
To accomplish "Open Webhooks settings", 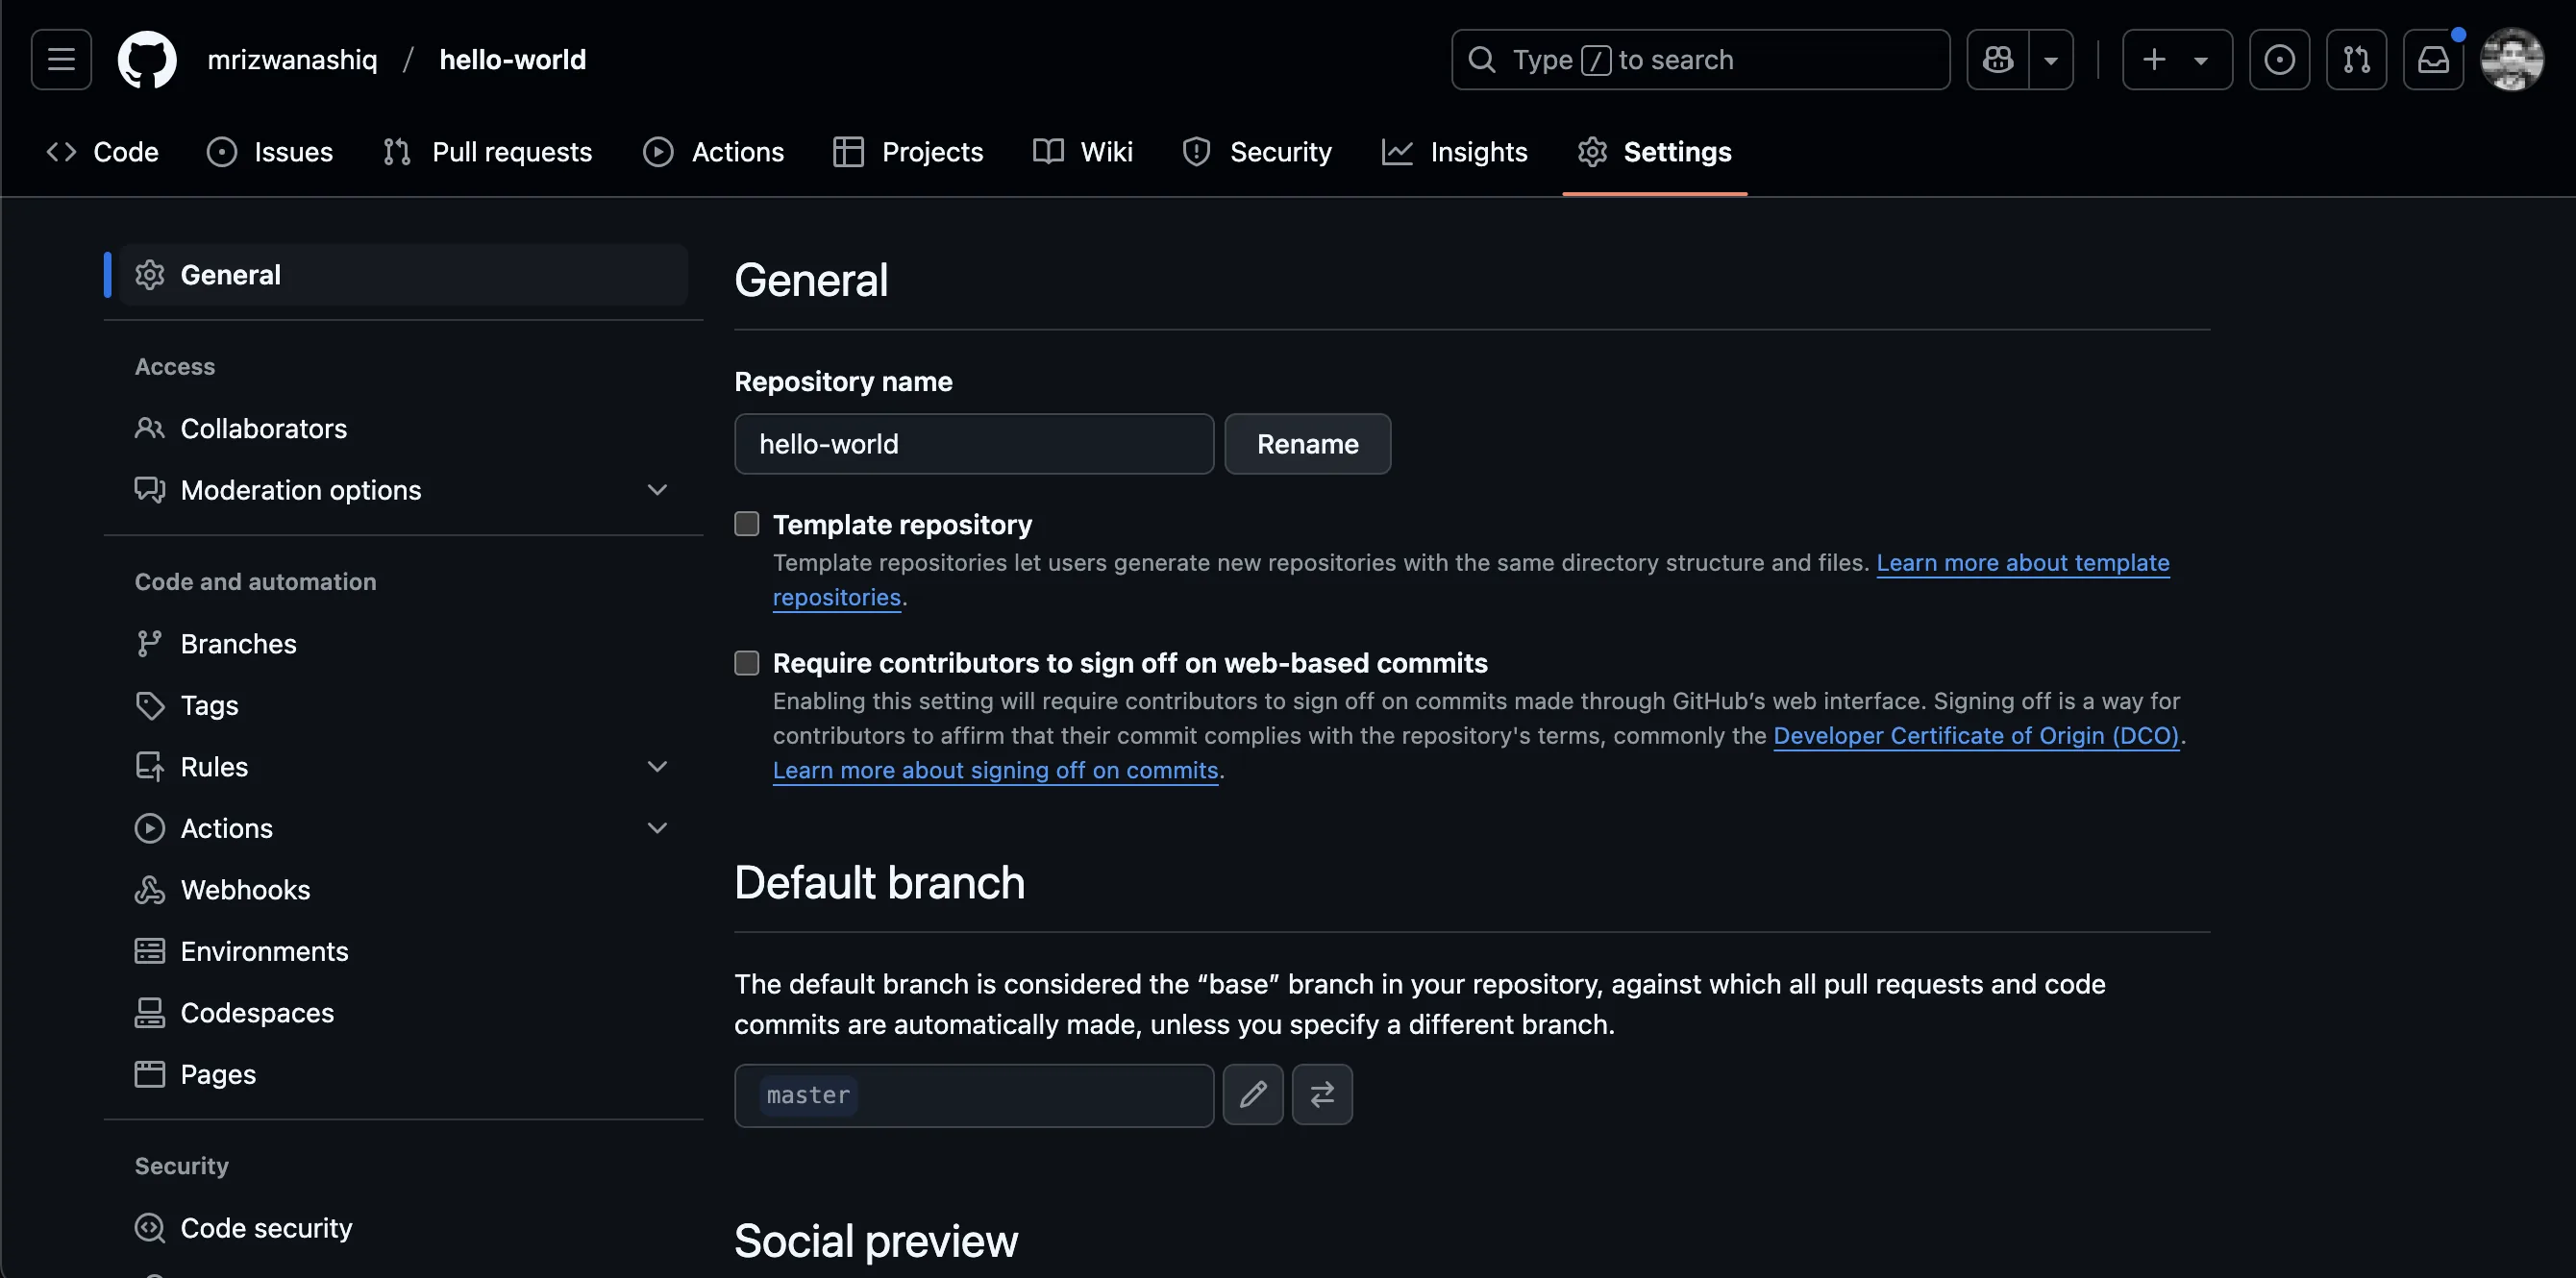I will 404,890.
